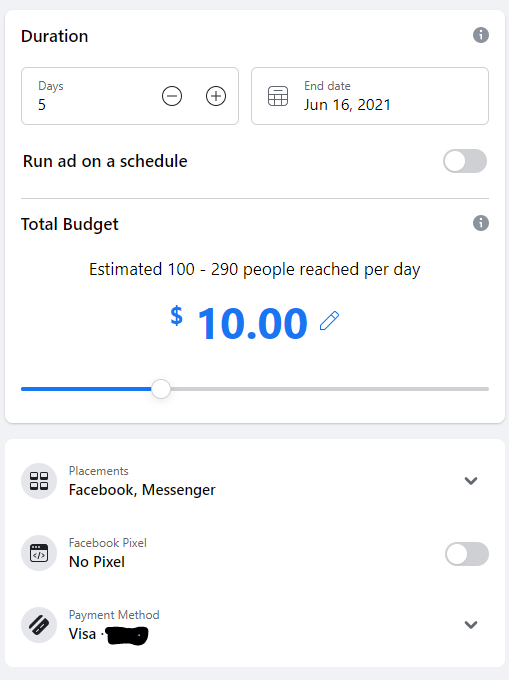This screenshot has height=680, width=509.
Task: Turn on the Facebook Pixel toggle
Action: tap(467, 554)
